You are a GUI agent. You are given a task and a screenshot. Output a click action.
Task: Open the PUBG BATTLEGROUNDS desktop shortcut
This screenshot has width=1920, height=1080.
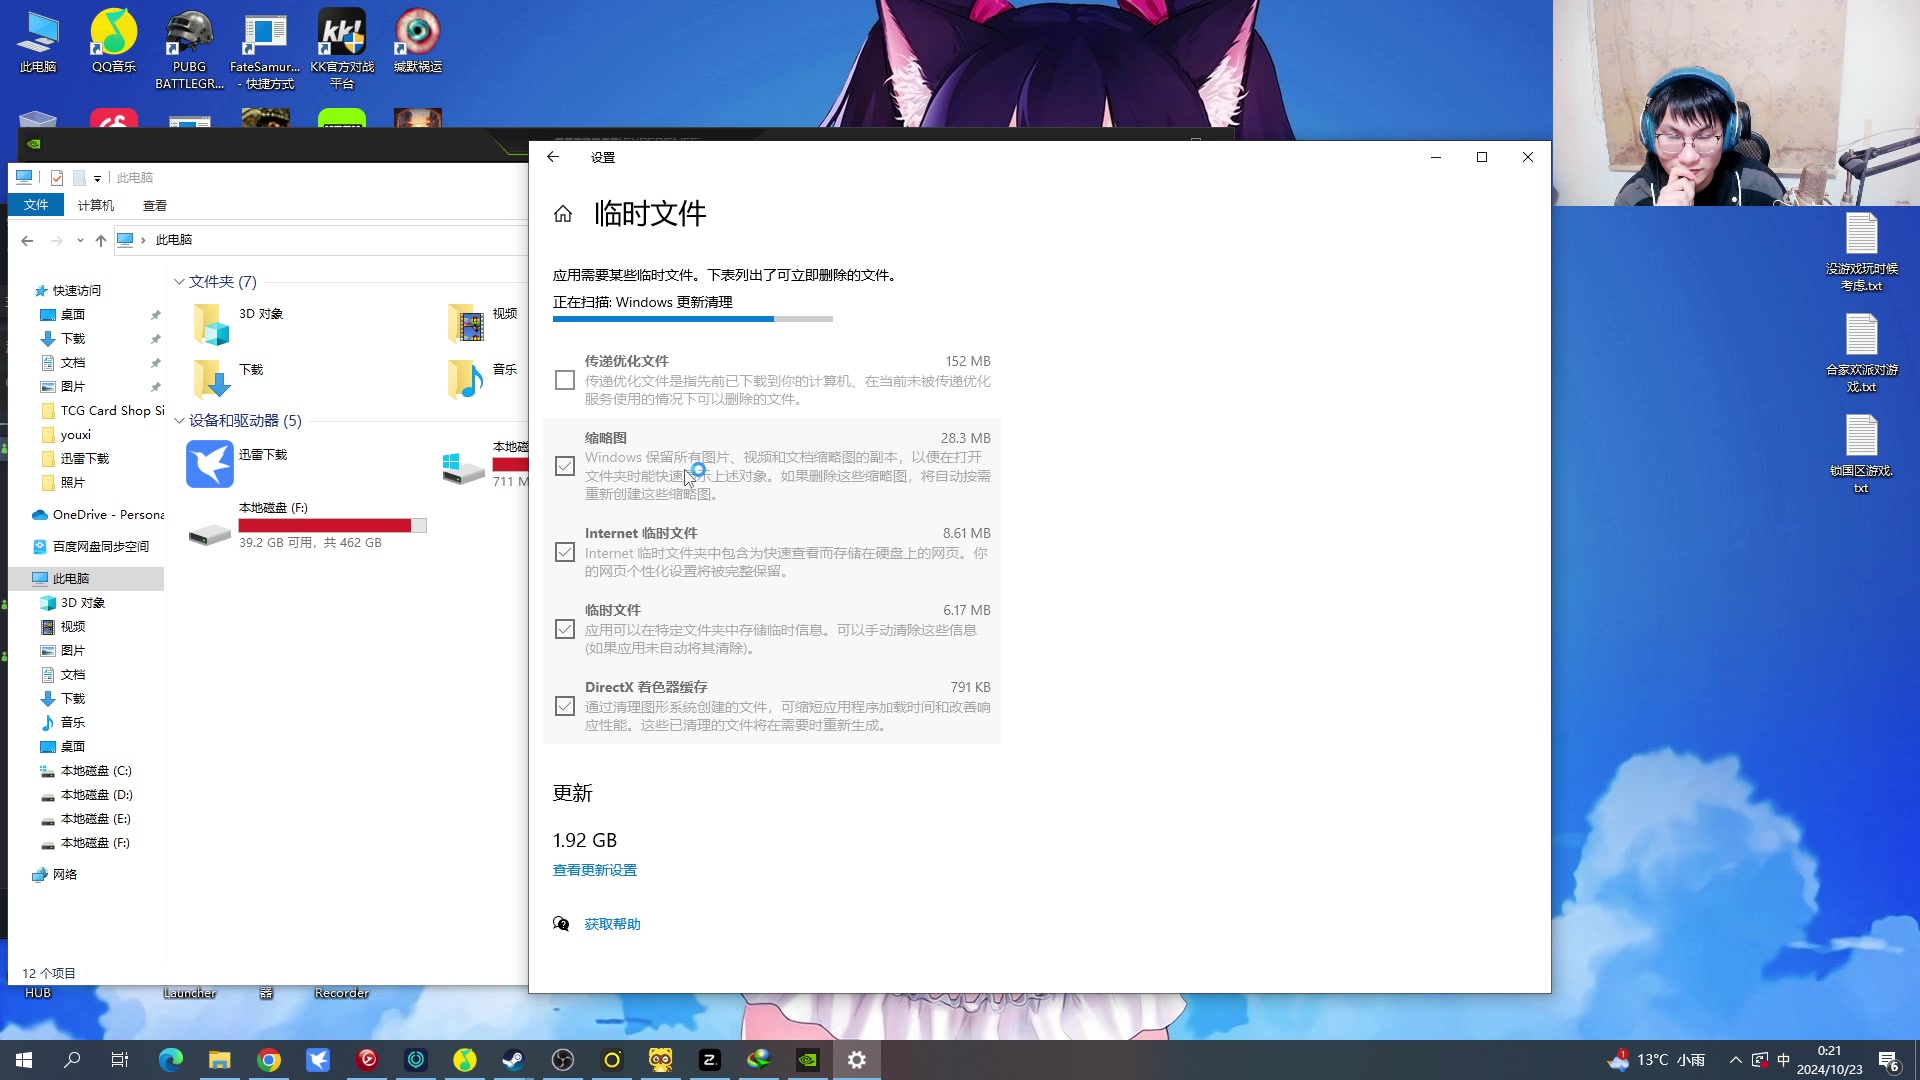tap(190, 50)
